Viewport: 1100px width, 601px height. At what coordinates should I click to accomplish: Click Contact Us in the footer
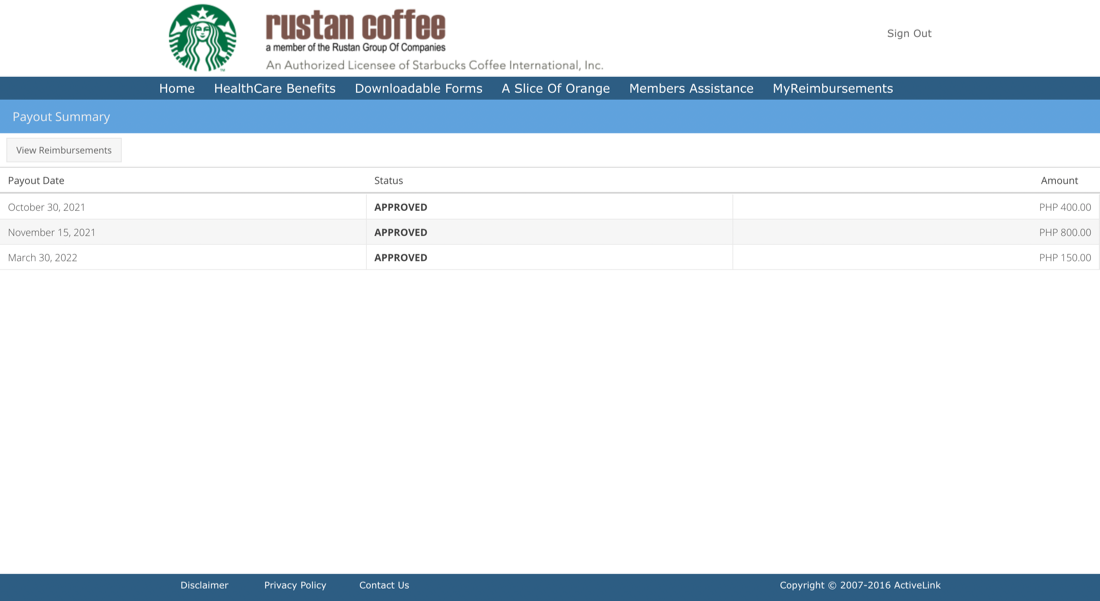click(x=384, y=586)
